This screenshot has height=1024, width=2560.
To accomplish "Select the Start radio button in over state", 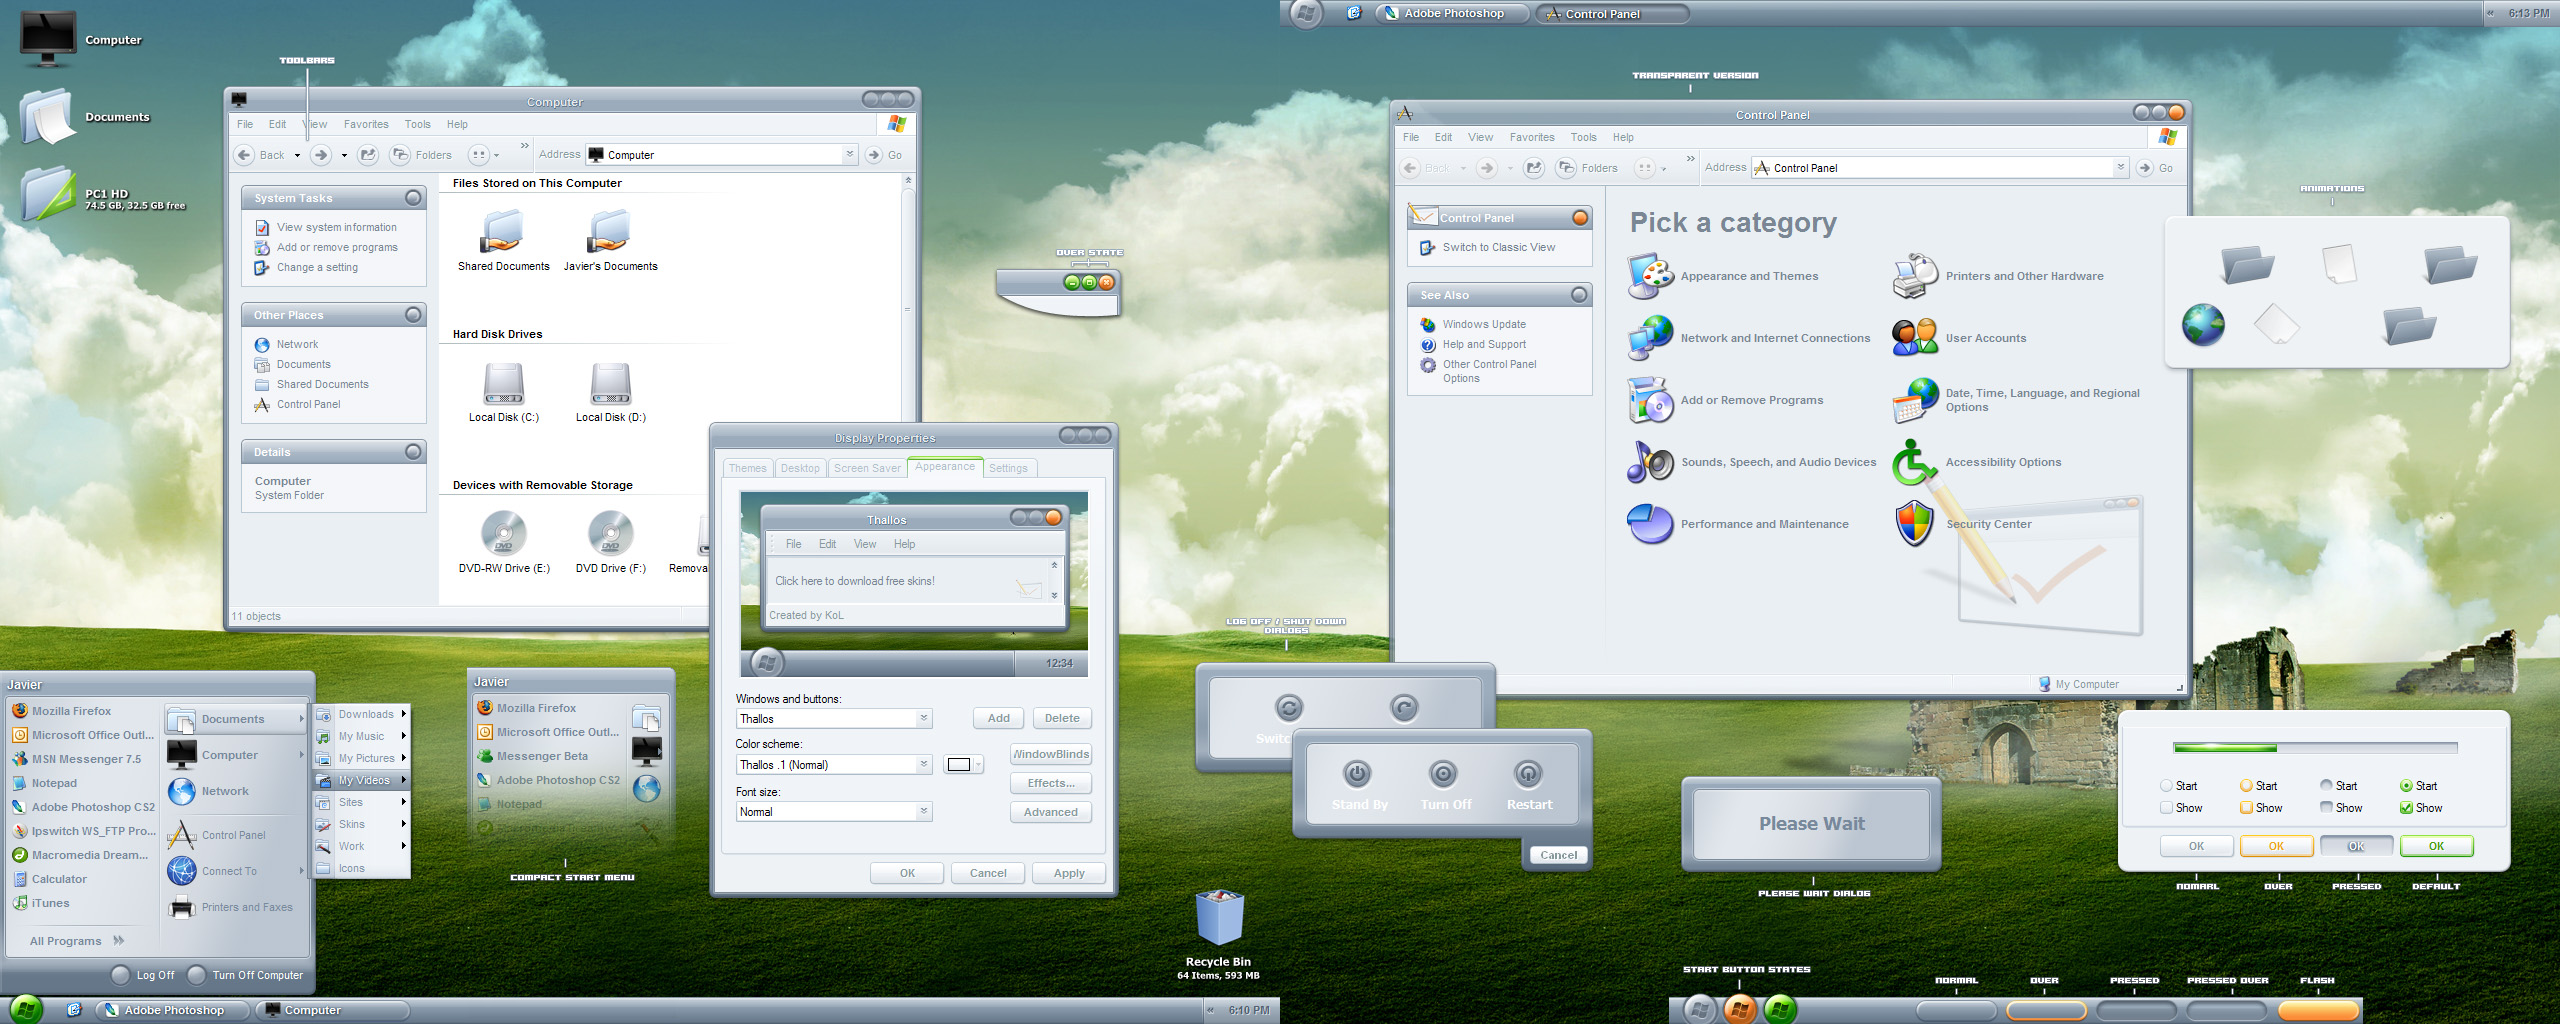I will (2246, 786).
